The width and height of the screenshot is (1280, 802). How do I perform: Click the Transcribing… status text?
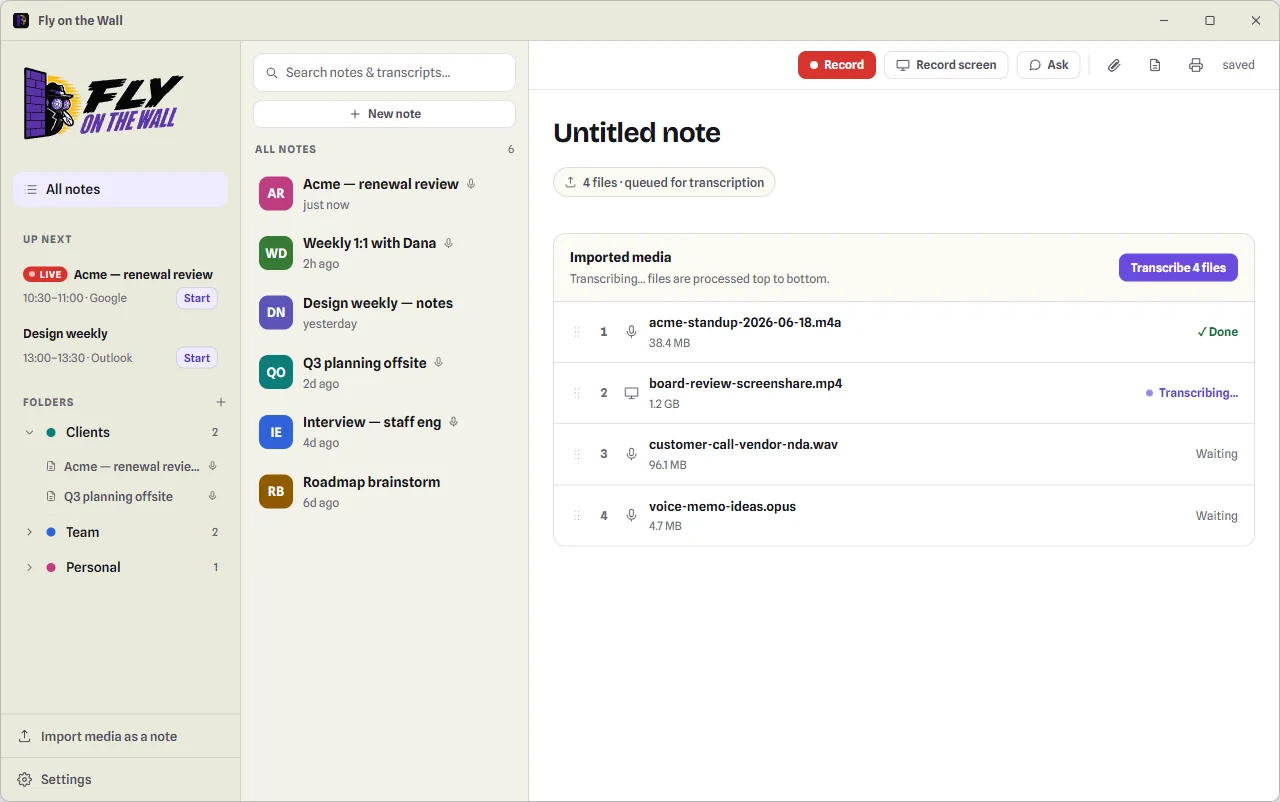point(1198,393)
